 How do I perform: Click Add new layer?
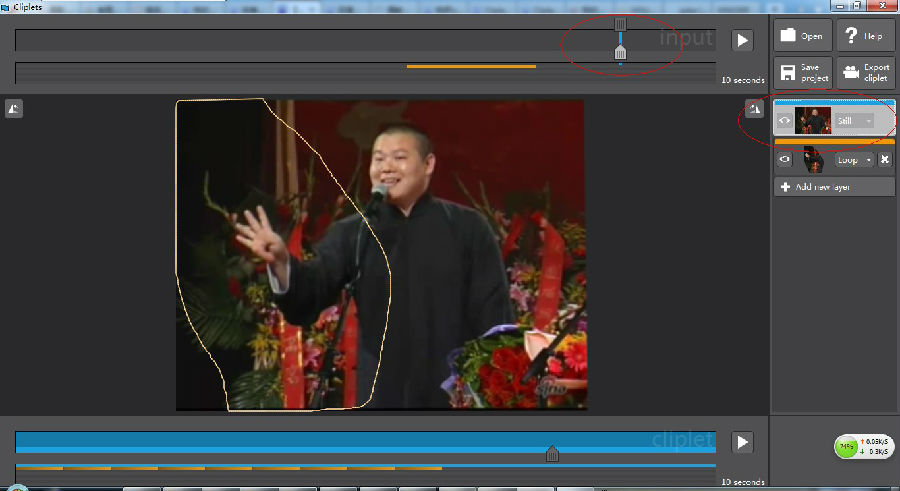click(834, 187)
